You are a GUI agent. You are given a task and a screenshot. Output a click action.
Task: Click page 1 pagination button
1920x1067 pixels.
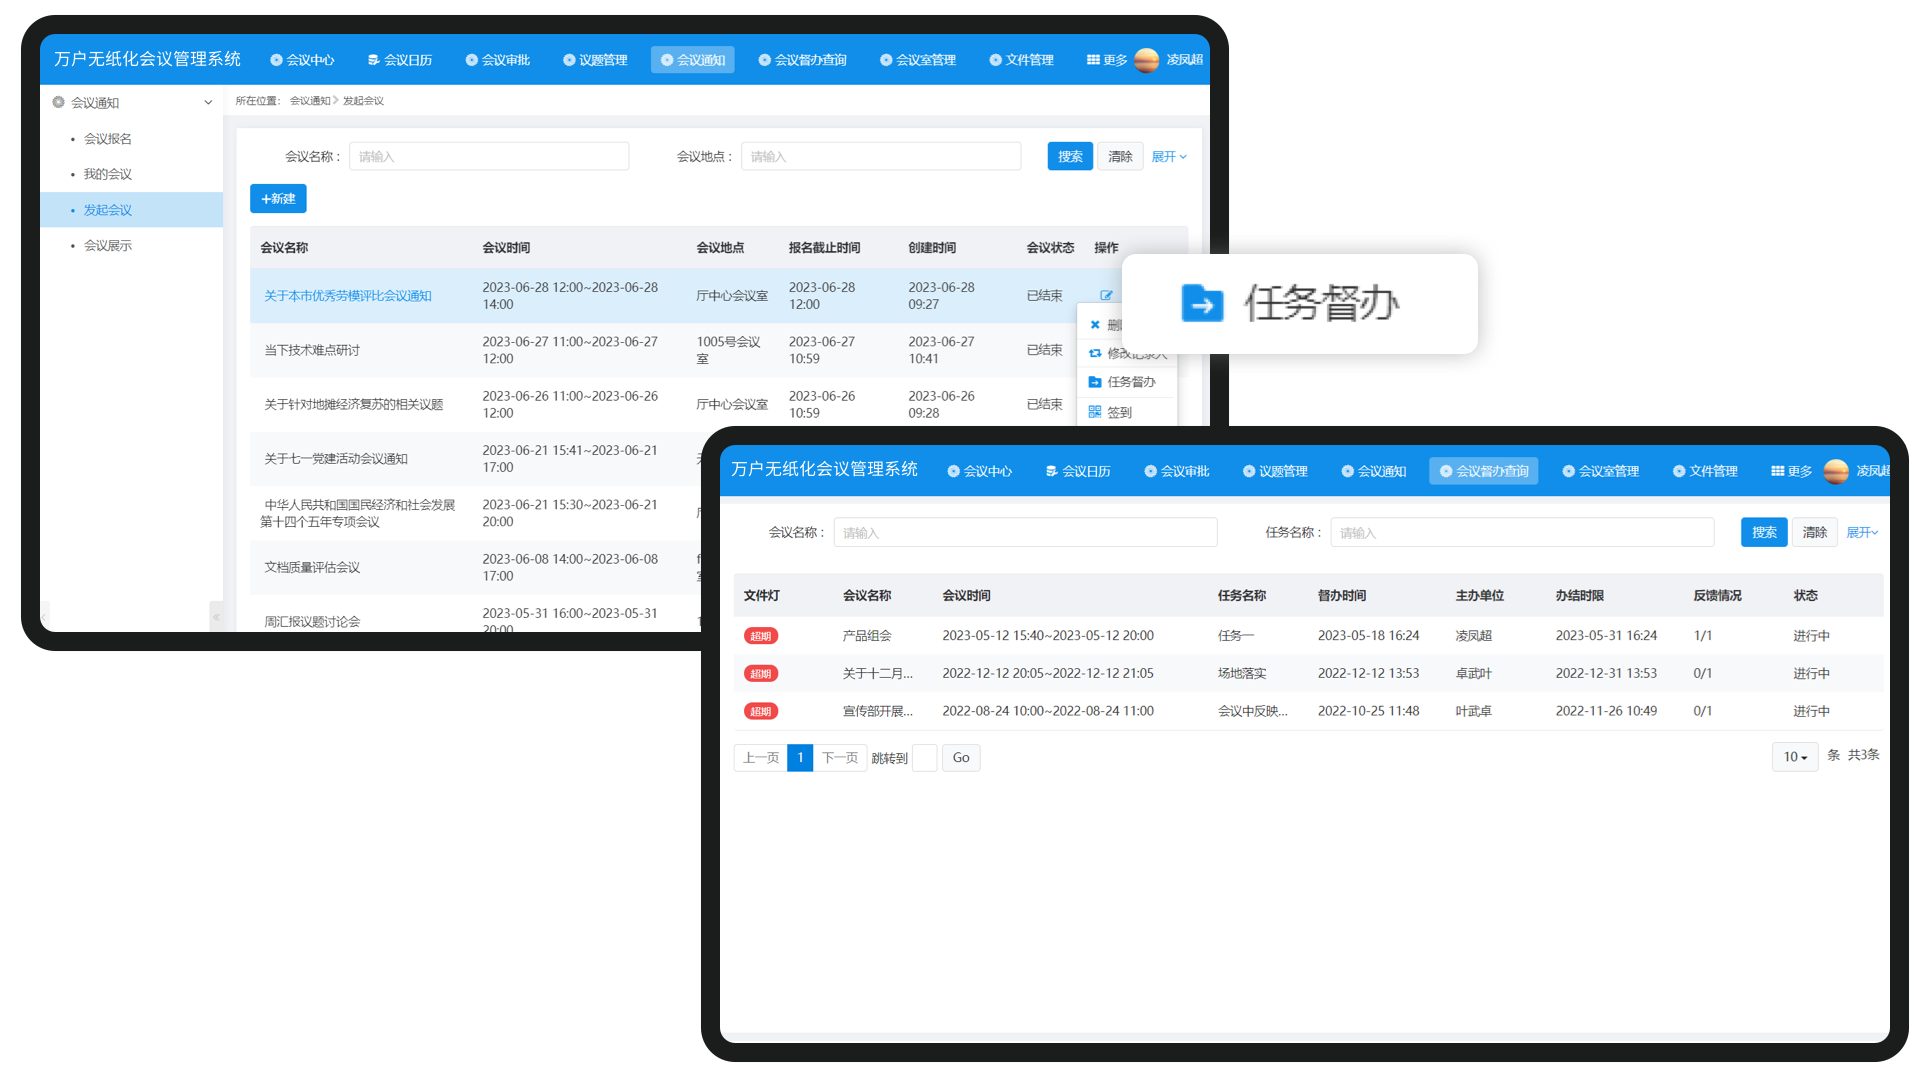[x=800, y=758]
